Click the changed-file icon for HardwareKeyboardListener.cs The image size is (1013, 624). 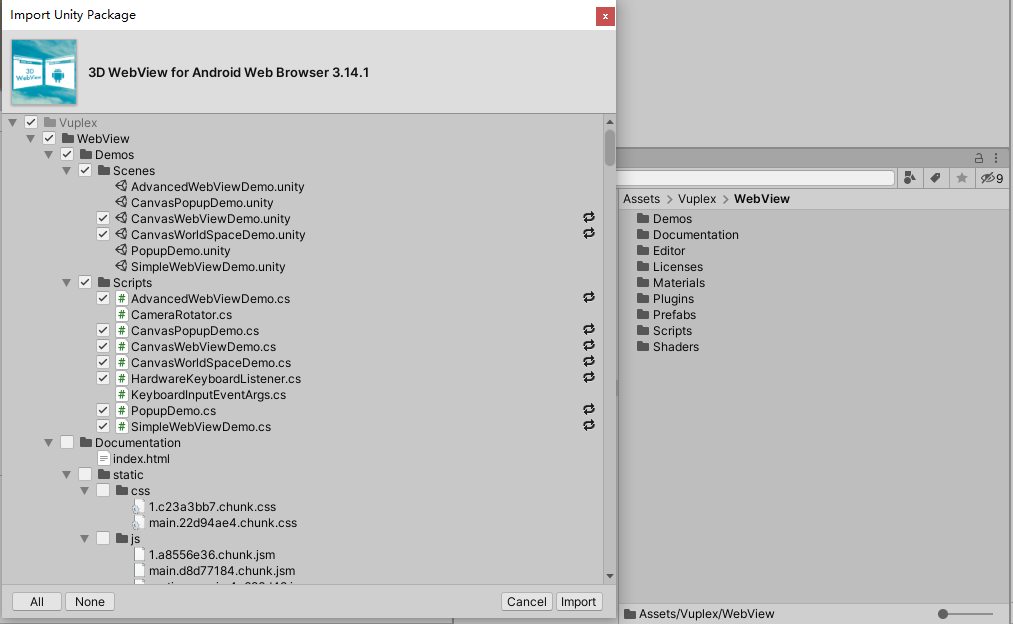[589, 378]
